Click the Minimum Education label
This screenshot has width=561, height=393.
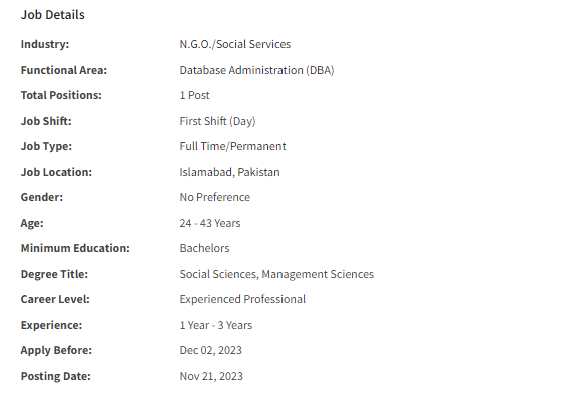point(75,248)
